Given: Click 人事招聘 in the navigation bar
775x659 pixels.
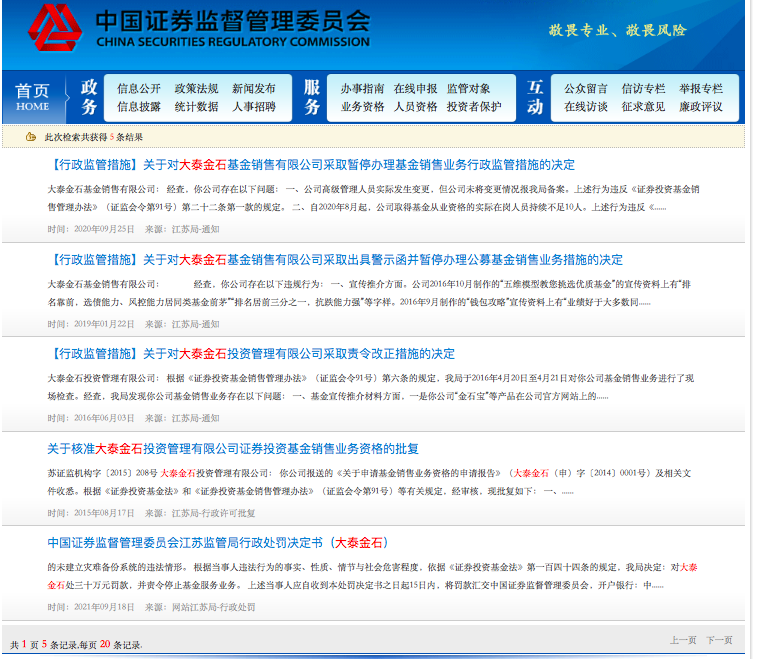Looking at the screenshot, I should 254,107.
